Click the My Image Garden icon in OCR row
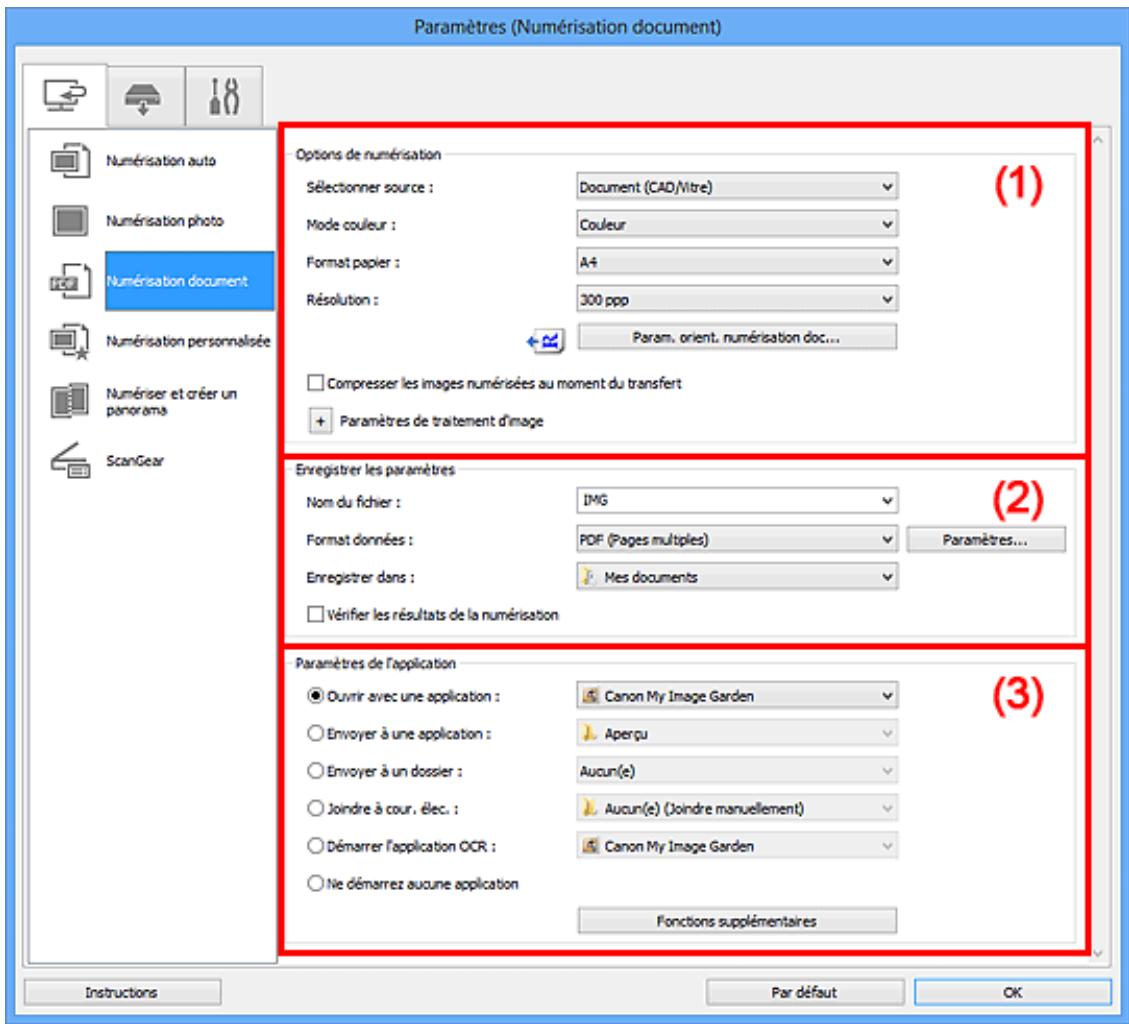This screenshot has width=1129, height=1024. (590, 845)
